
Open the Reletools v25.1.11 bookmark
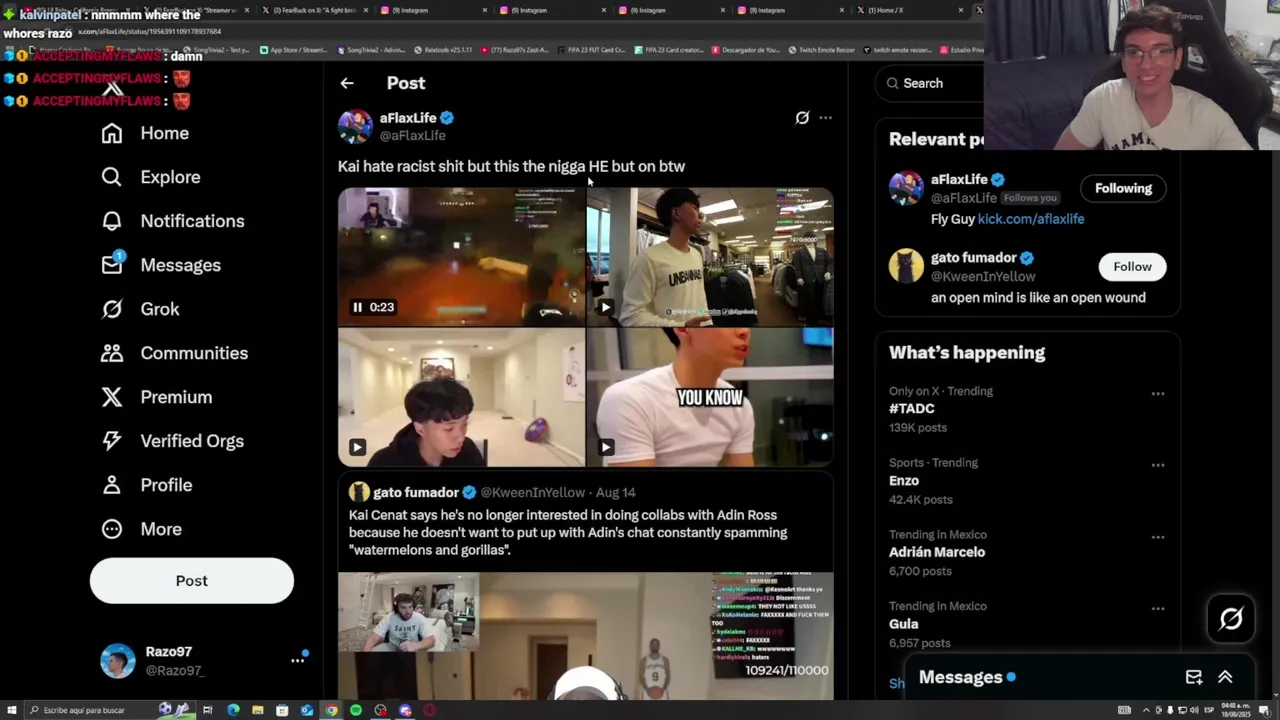[x=442, y=50]
